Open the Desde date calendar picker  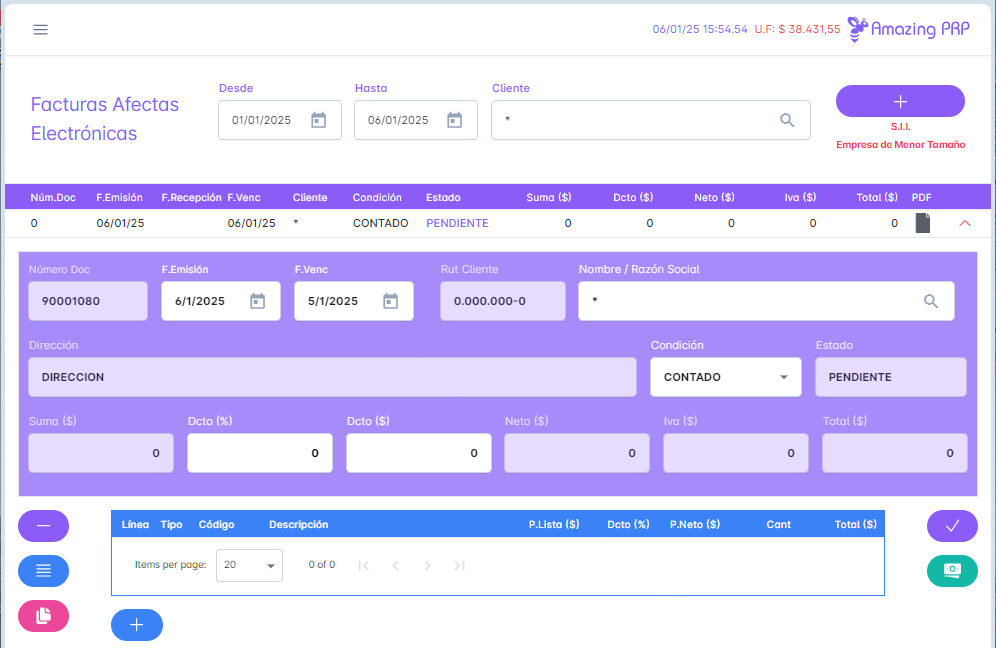click(x=318, y=120)
